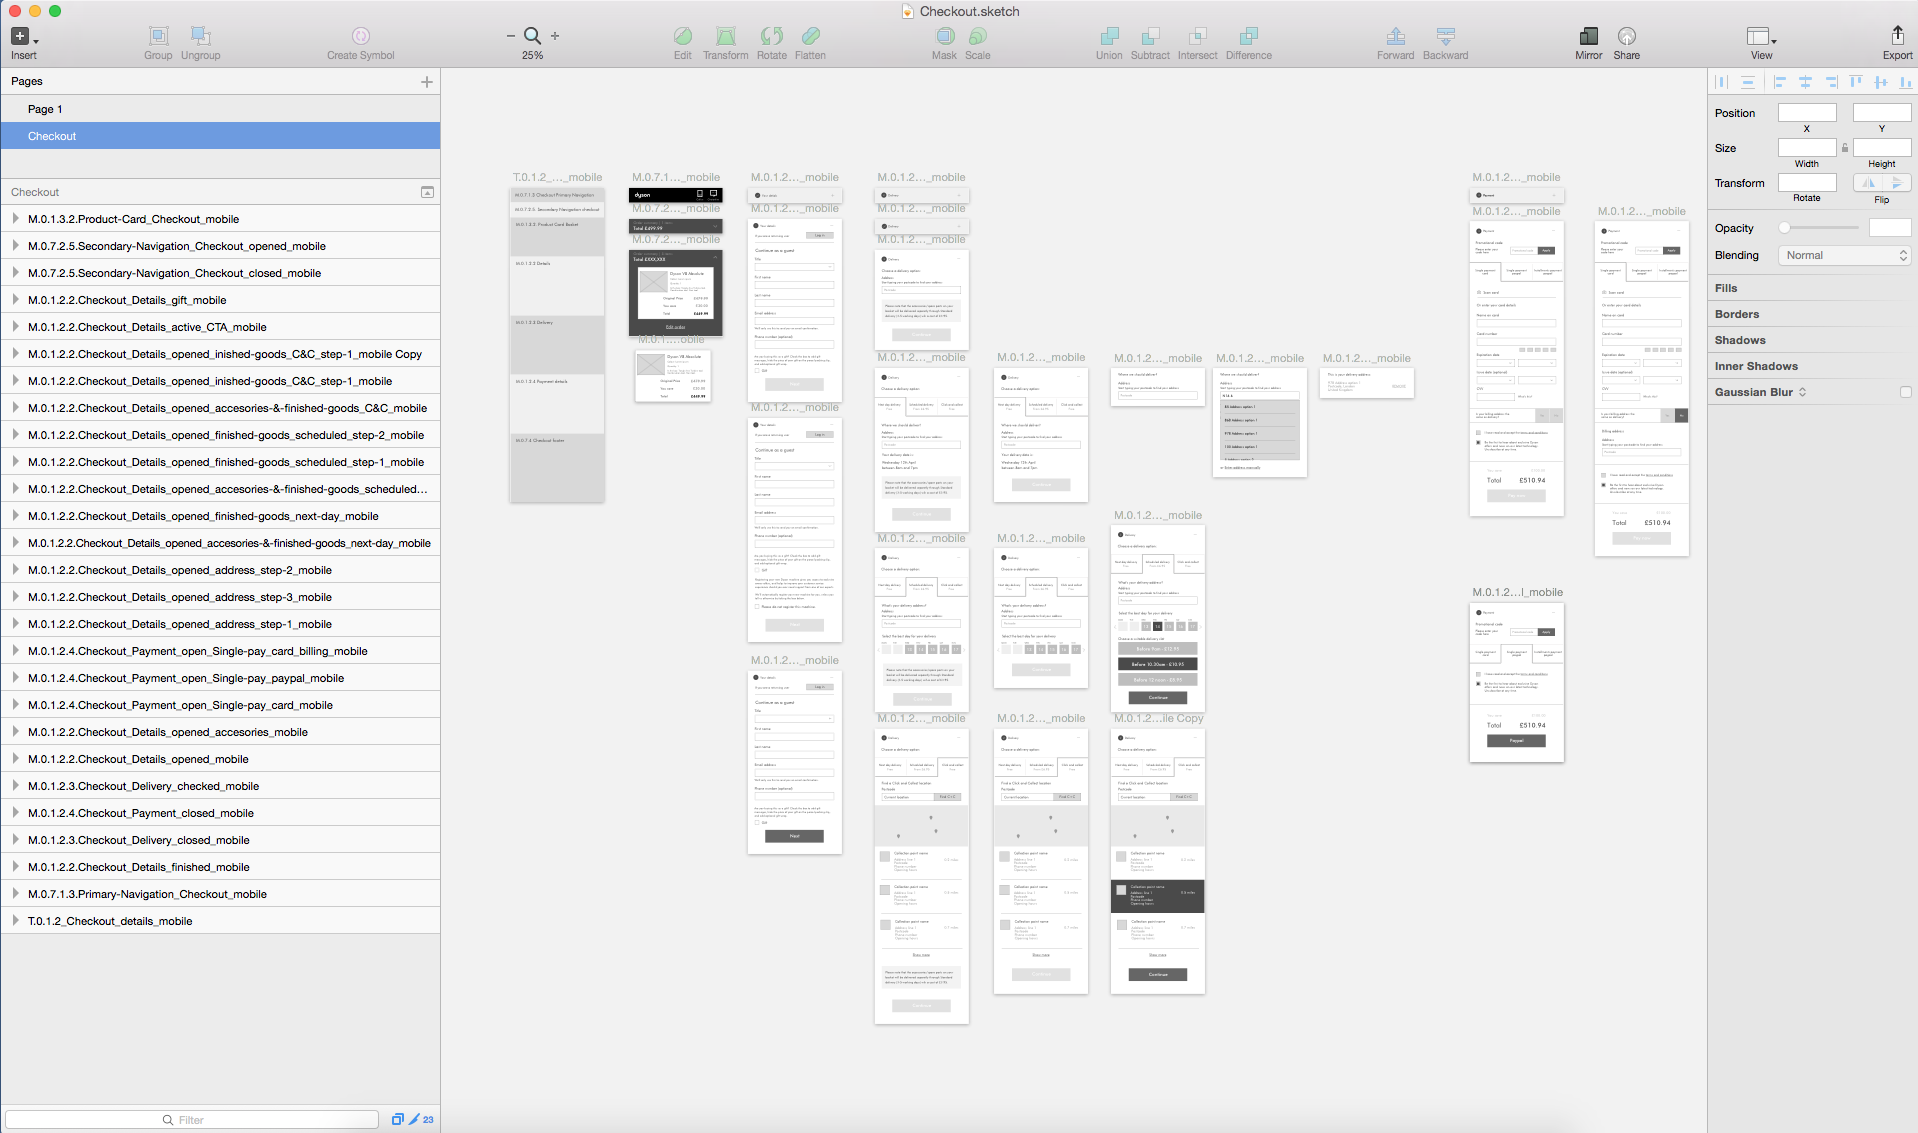Toggle the size lock proportions icon

coord(1845,148)
